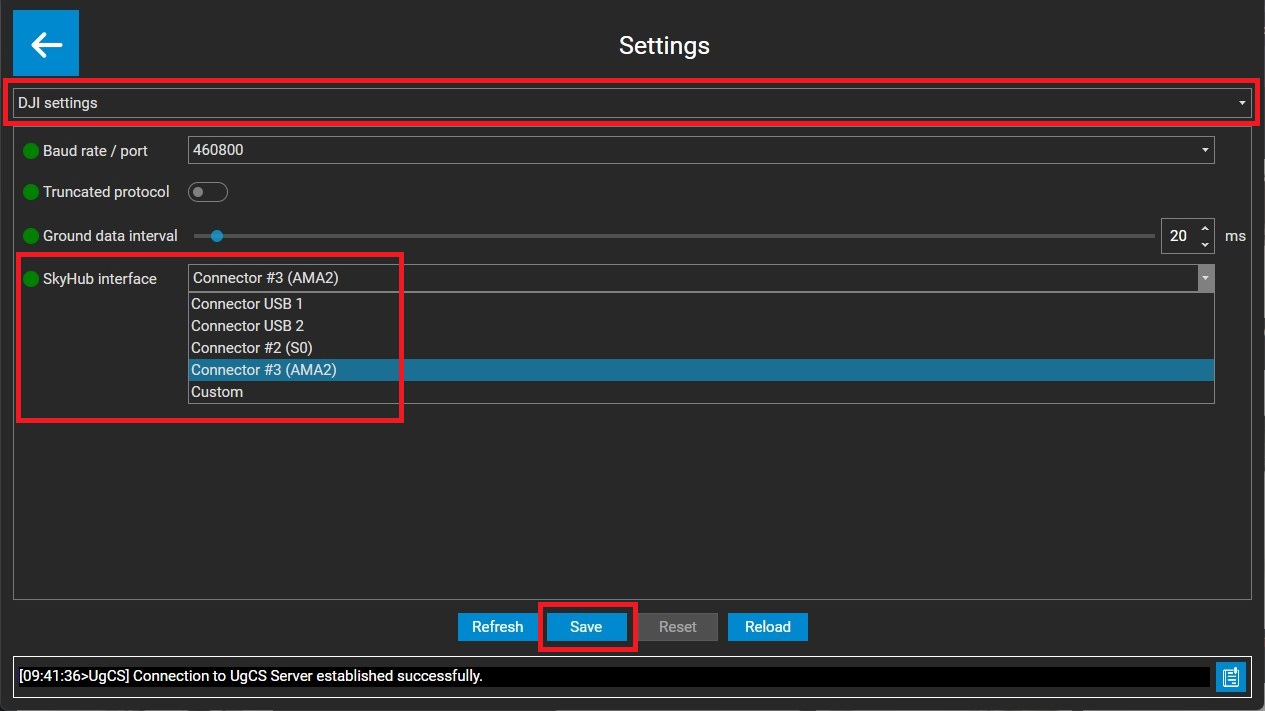This screenshot has width=1265, height=711.
Task: Collapse the SkyHub interface dropdown arrow
Action: (1206, 278)
